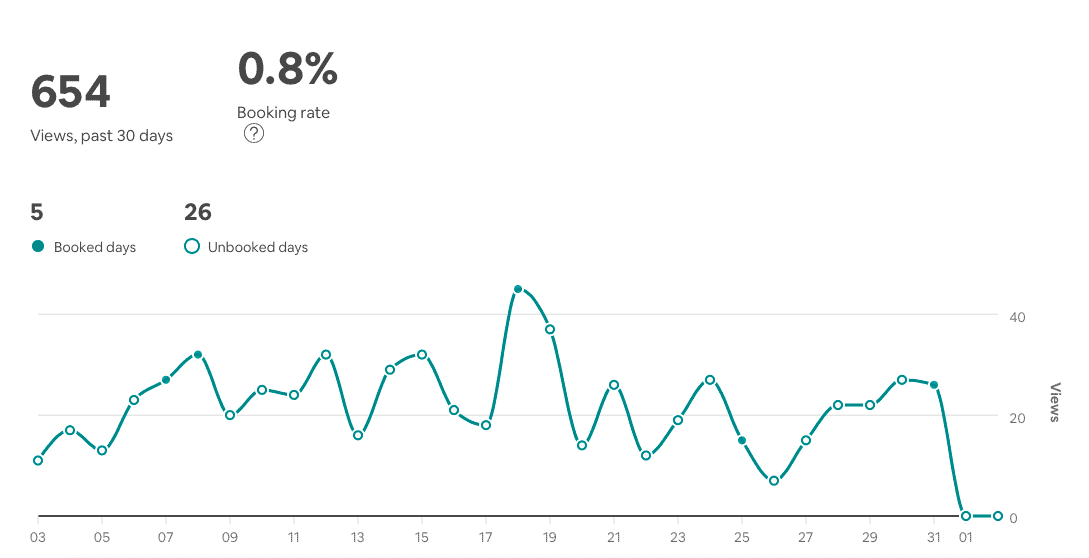Click the peak data point on day 18
Screen dimensions: 1089x558
[x=518, y=289]
